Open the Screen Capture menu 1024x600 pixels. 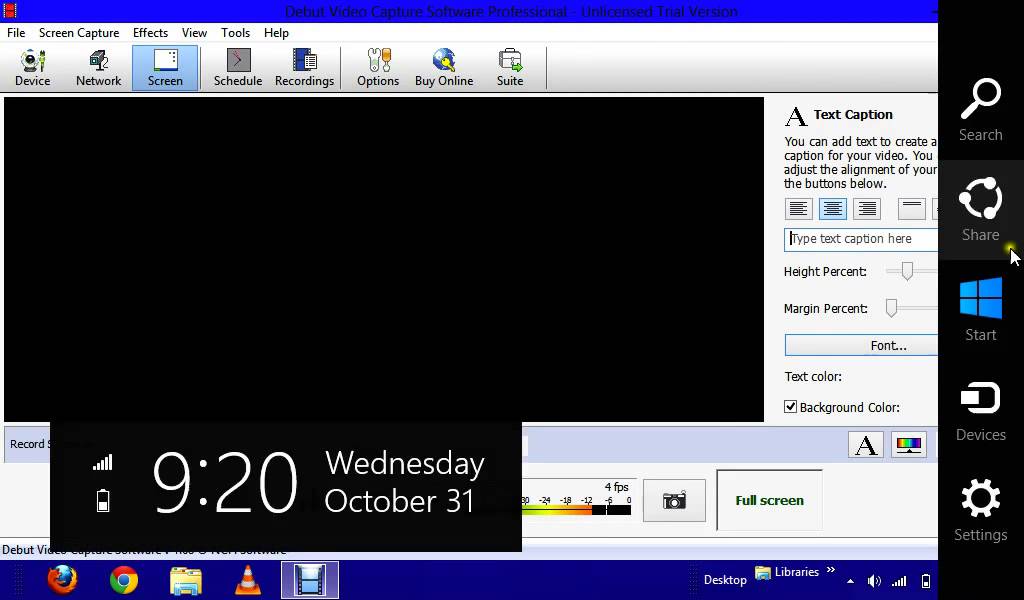[79, 33]
